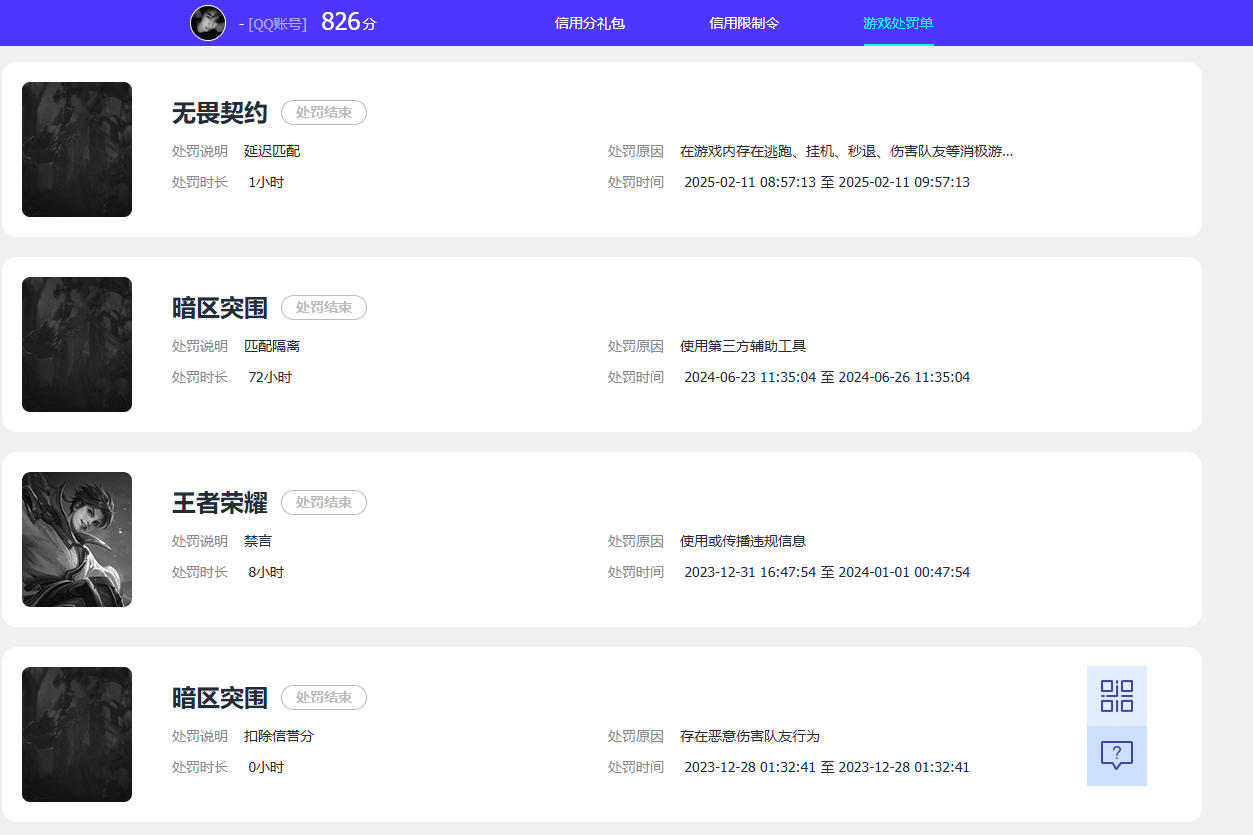Click the user avatar icon in header
Image resolution: width=1253 pixels, height=835 pixels.
pyautogui.click(x=208, y=22)
